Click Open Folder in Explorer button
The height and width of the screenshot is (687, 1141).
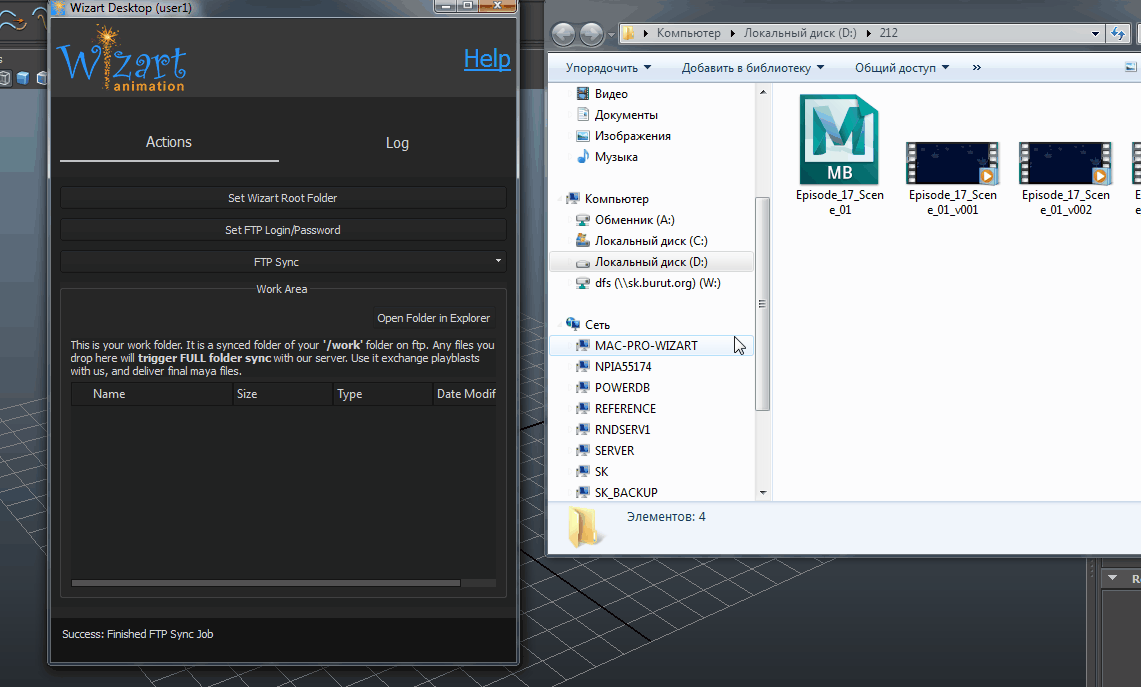coord(433,318)
